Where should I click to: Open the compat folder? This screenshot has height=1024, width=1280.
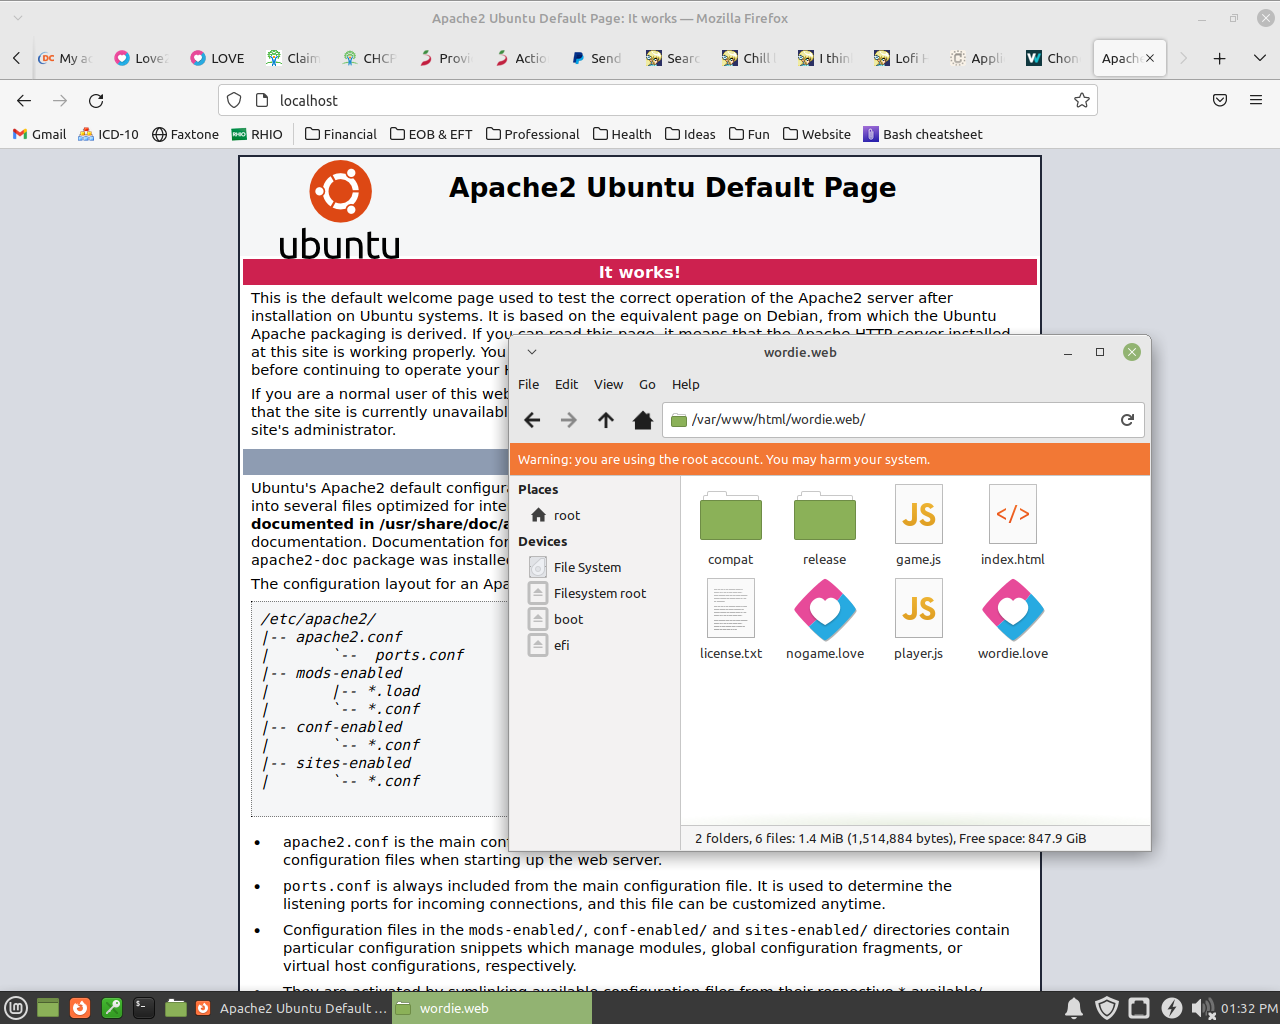(730, 516)
